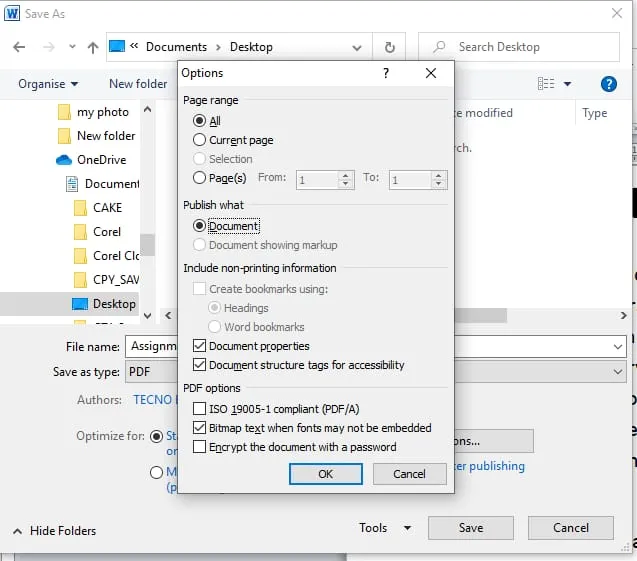Screen dimensions: 637x561
Task: Select the Corel folder
Action: (x=98, y=232)
